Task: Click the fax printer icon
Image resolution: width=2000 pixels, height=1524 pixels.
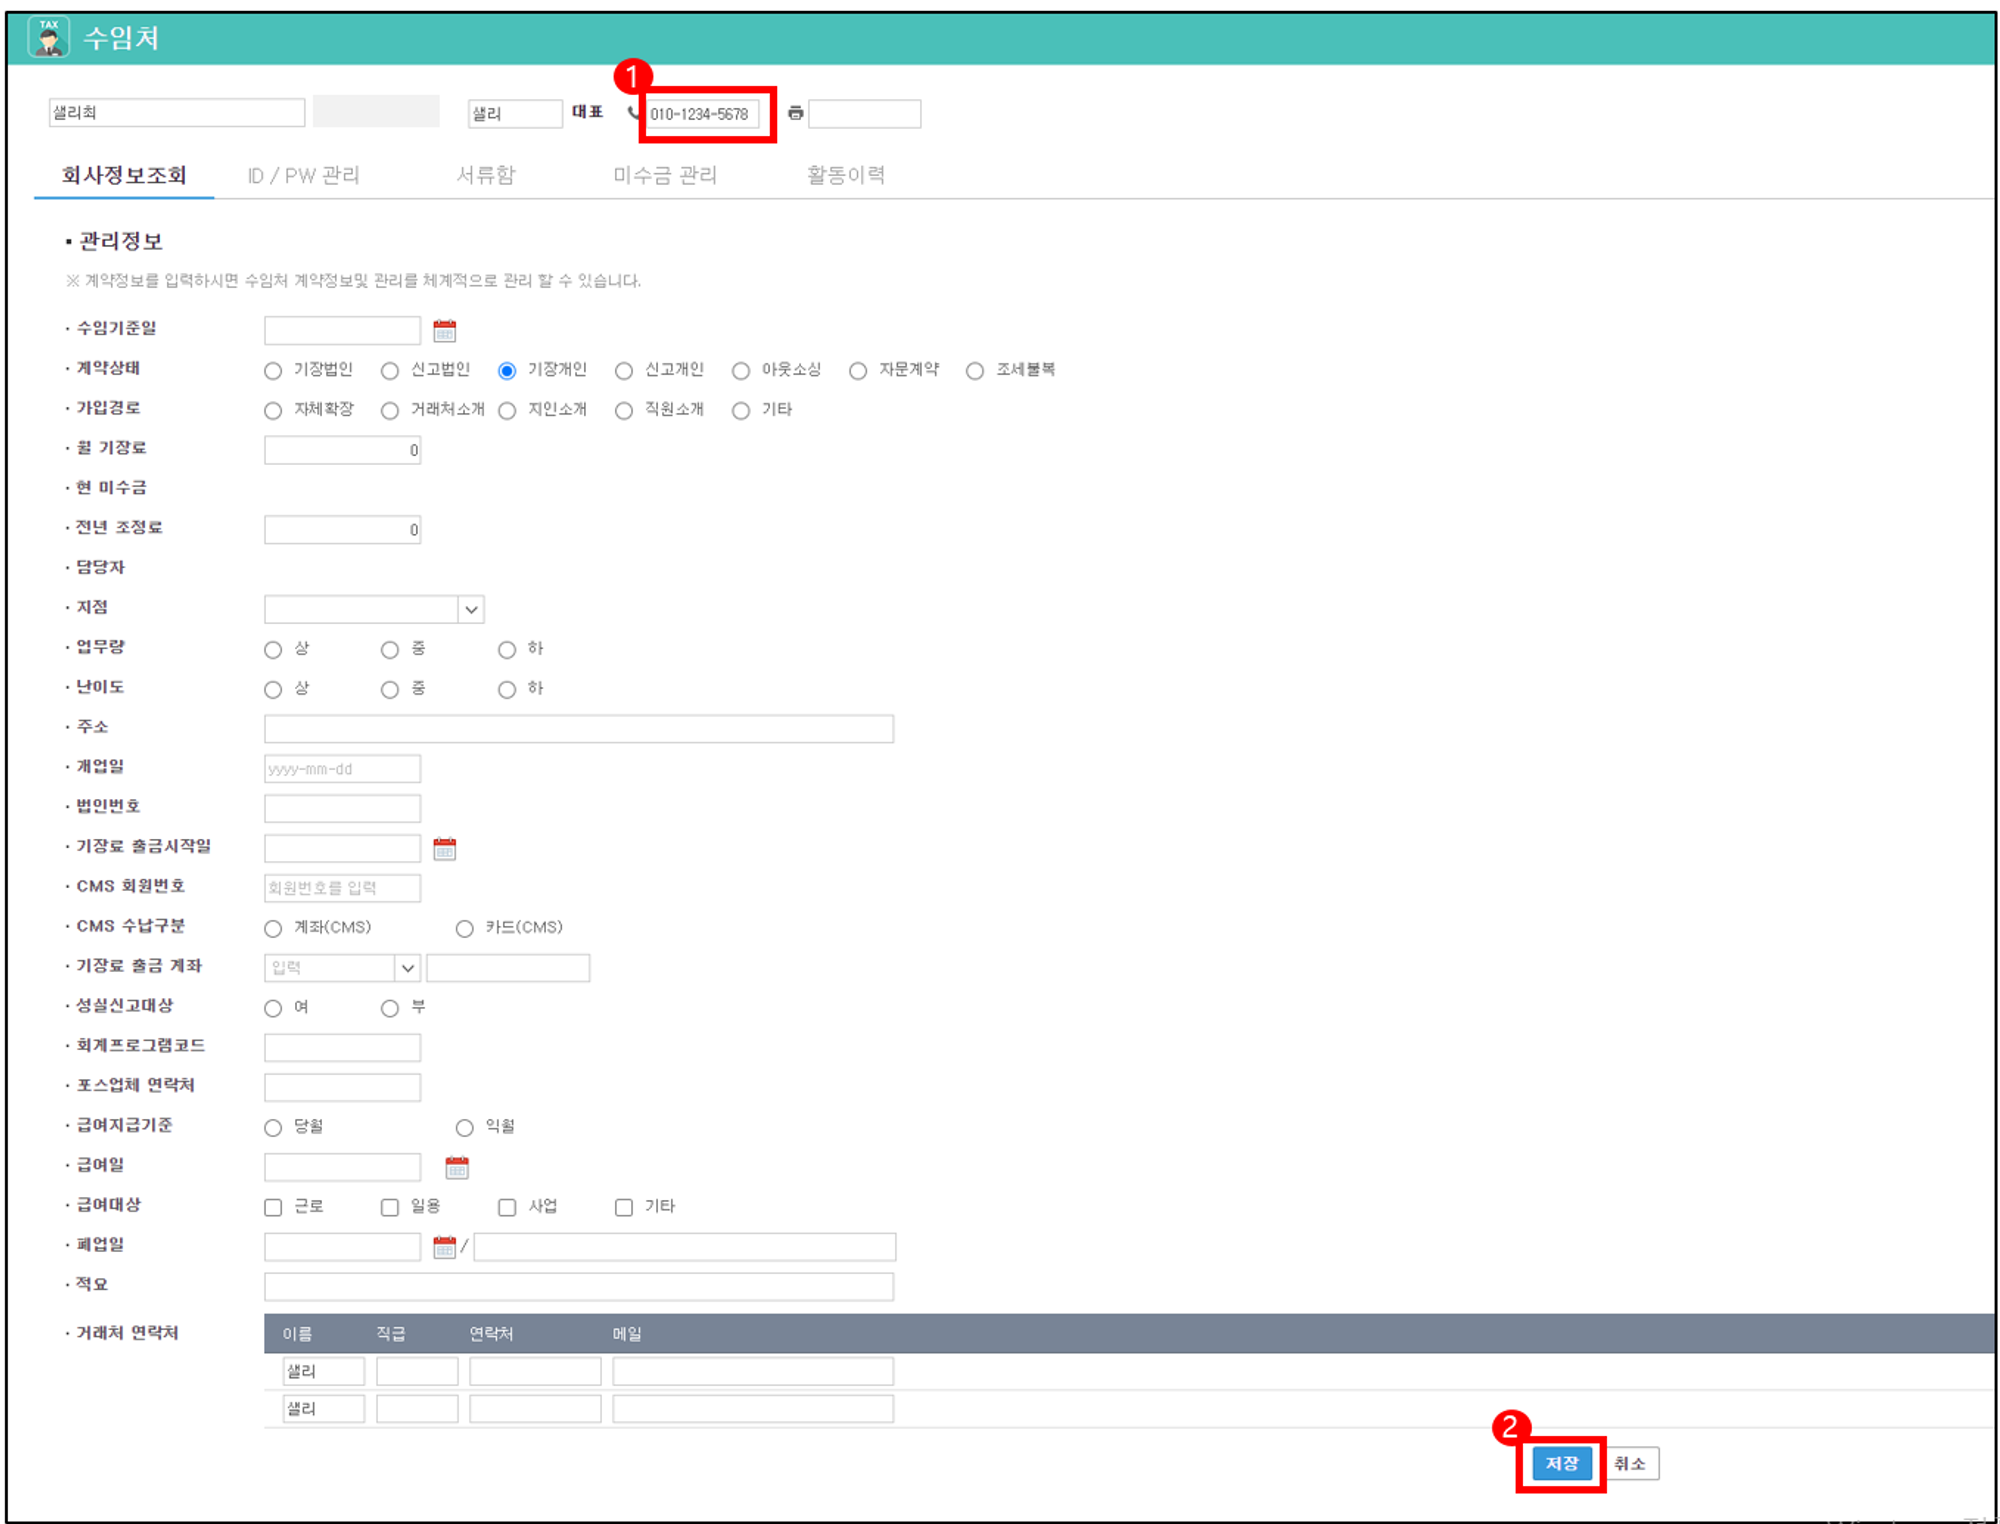Action: [x=795, y=113]
